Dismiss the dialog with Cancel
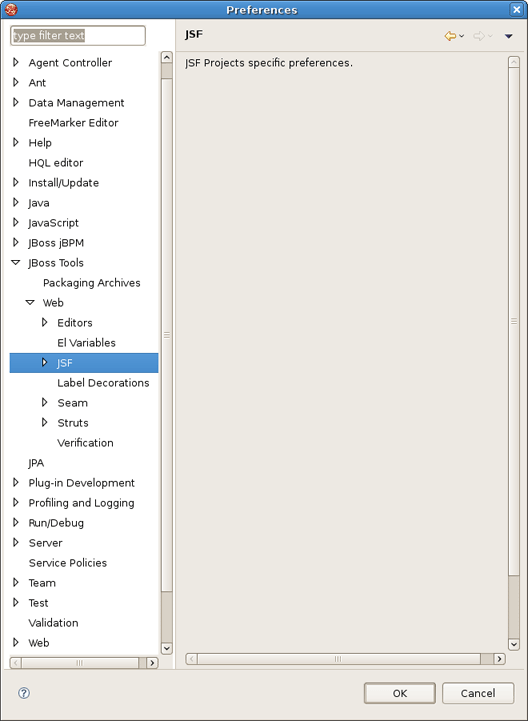Screen dimensions: 528x721 [478, 693]
